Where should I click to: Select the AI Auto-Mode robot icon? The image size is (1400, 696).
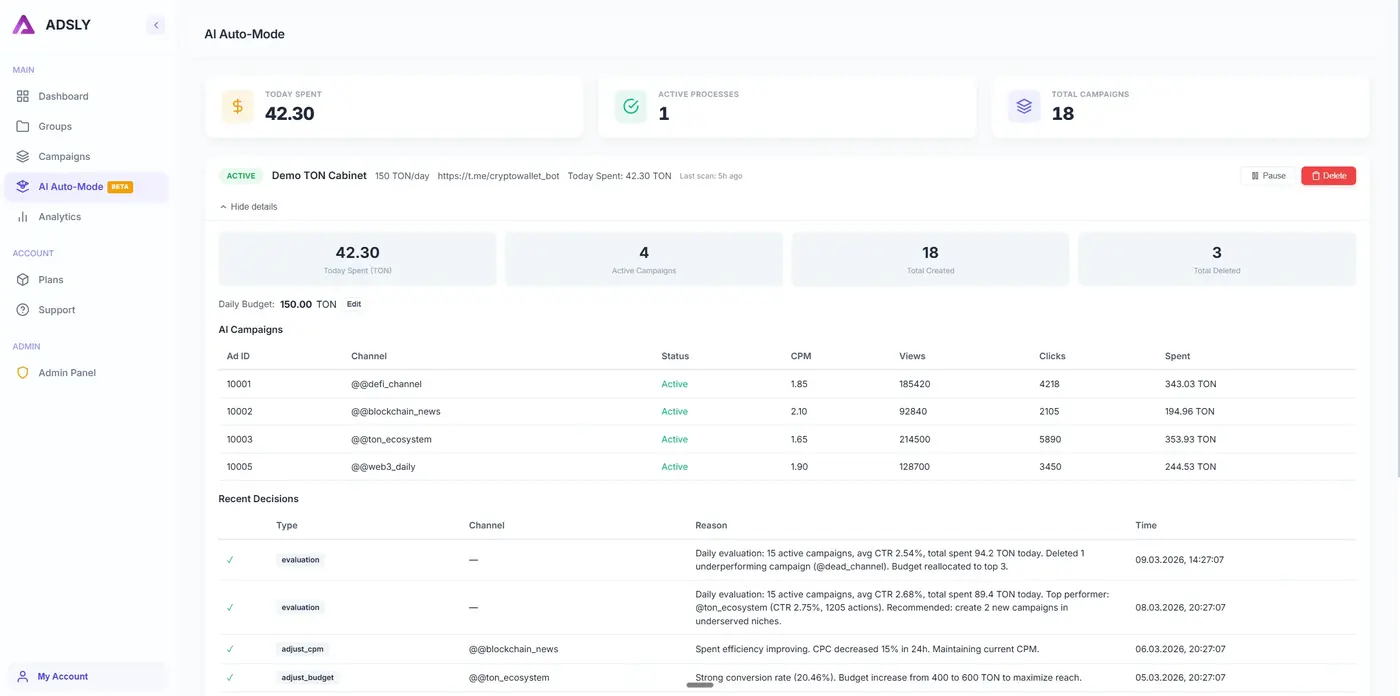(x=21, y=186)
